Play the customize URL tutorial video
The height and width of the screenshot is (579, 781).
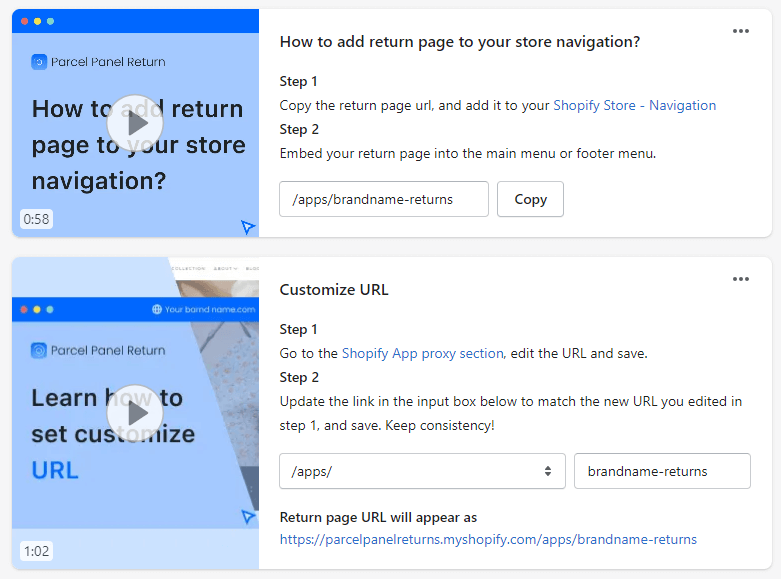point(135,413)
